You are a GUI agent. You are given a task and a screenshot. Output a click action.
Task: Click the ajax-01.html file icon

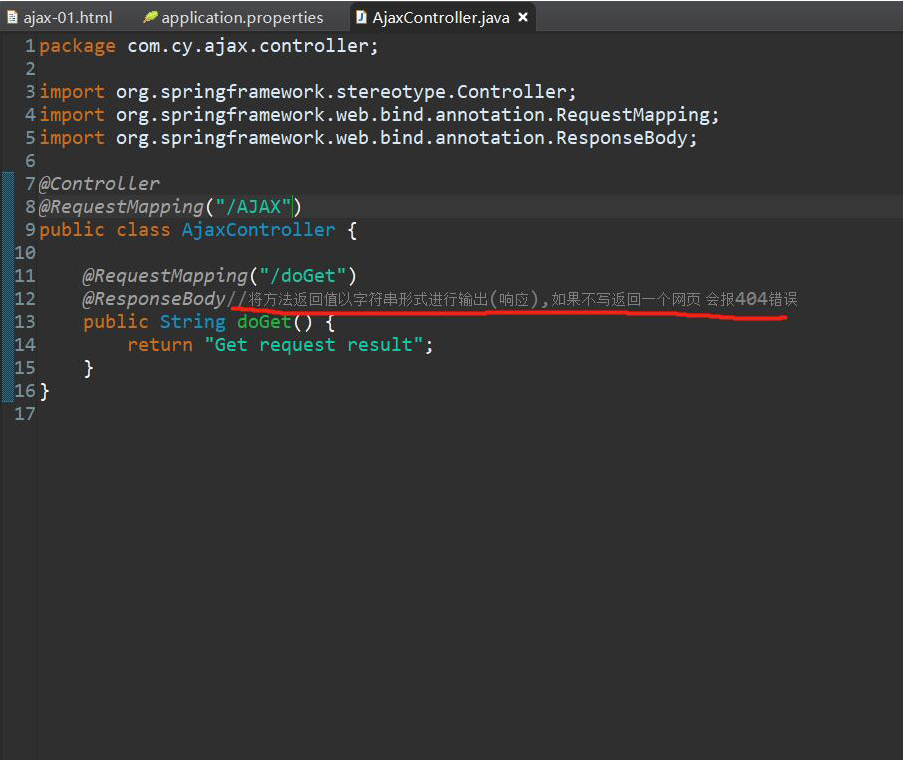click(x=12, y=17)
